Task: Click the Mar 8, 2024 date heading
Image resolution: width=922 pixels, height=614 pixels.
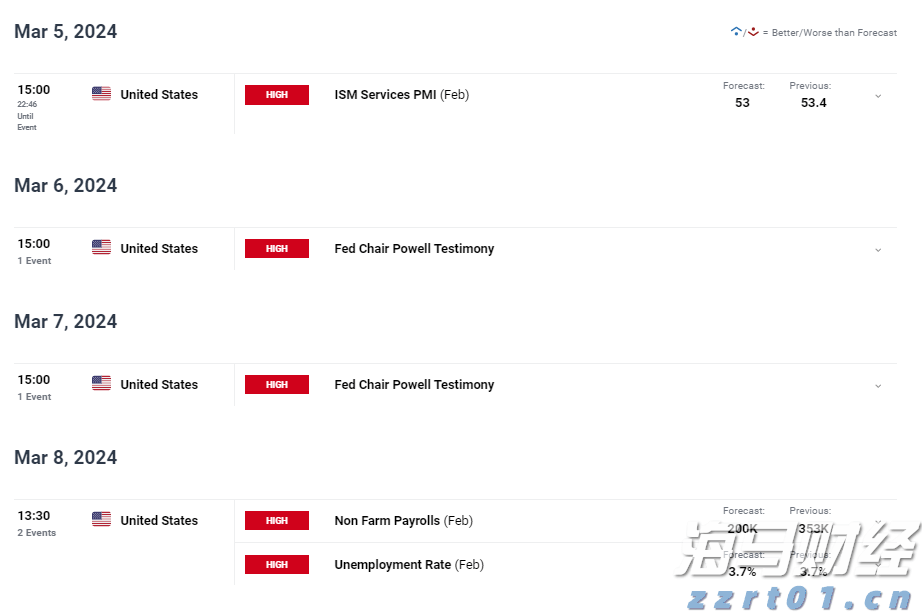Action: click(x=66, y=458)
